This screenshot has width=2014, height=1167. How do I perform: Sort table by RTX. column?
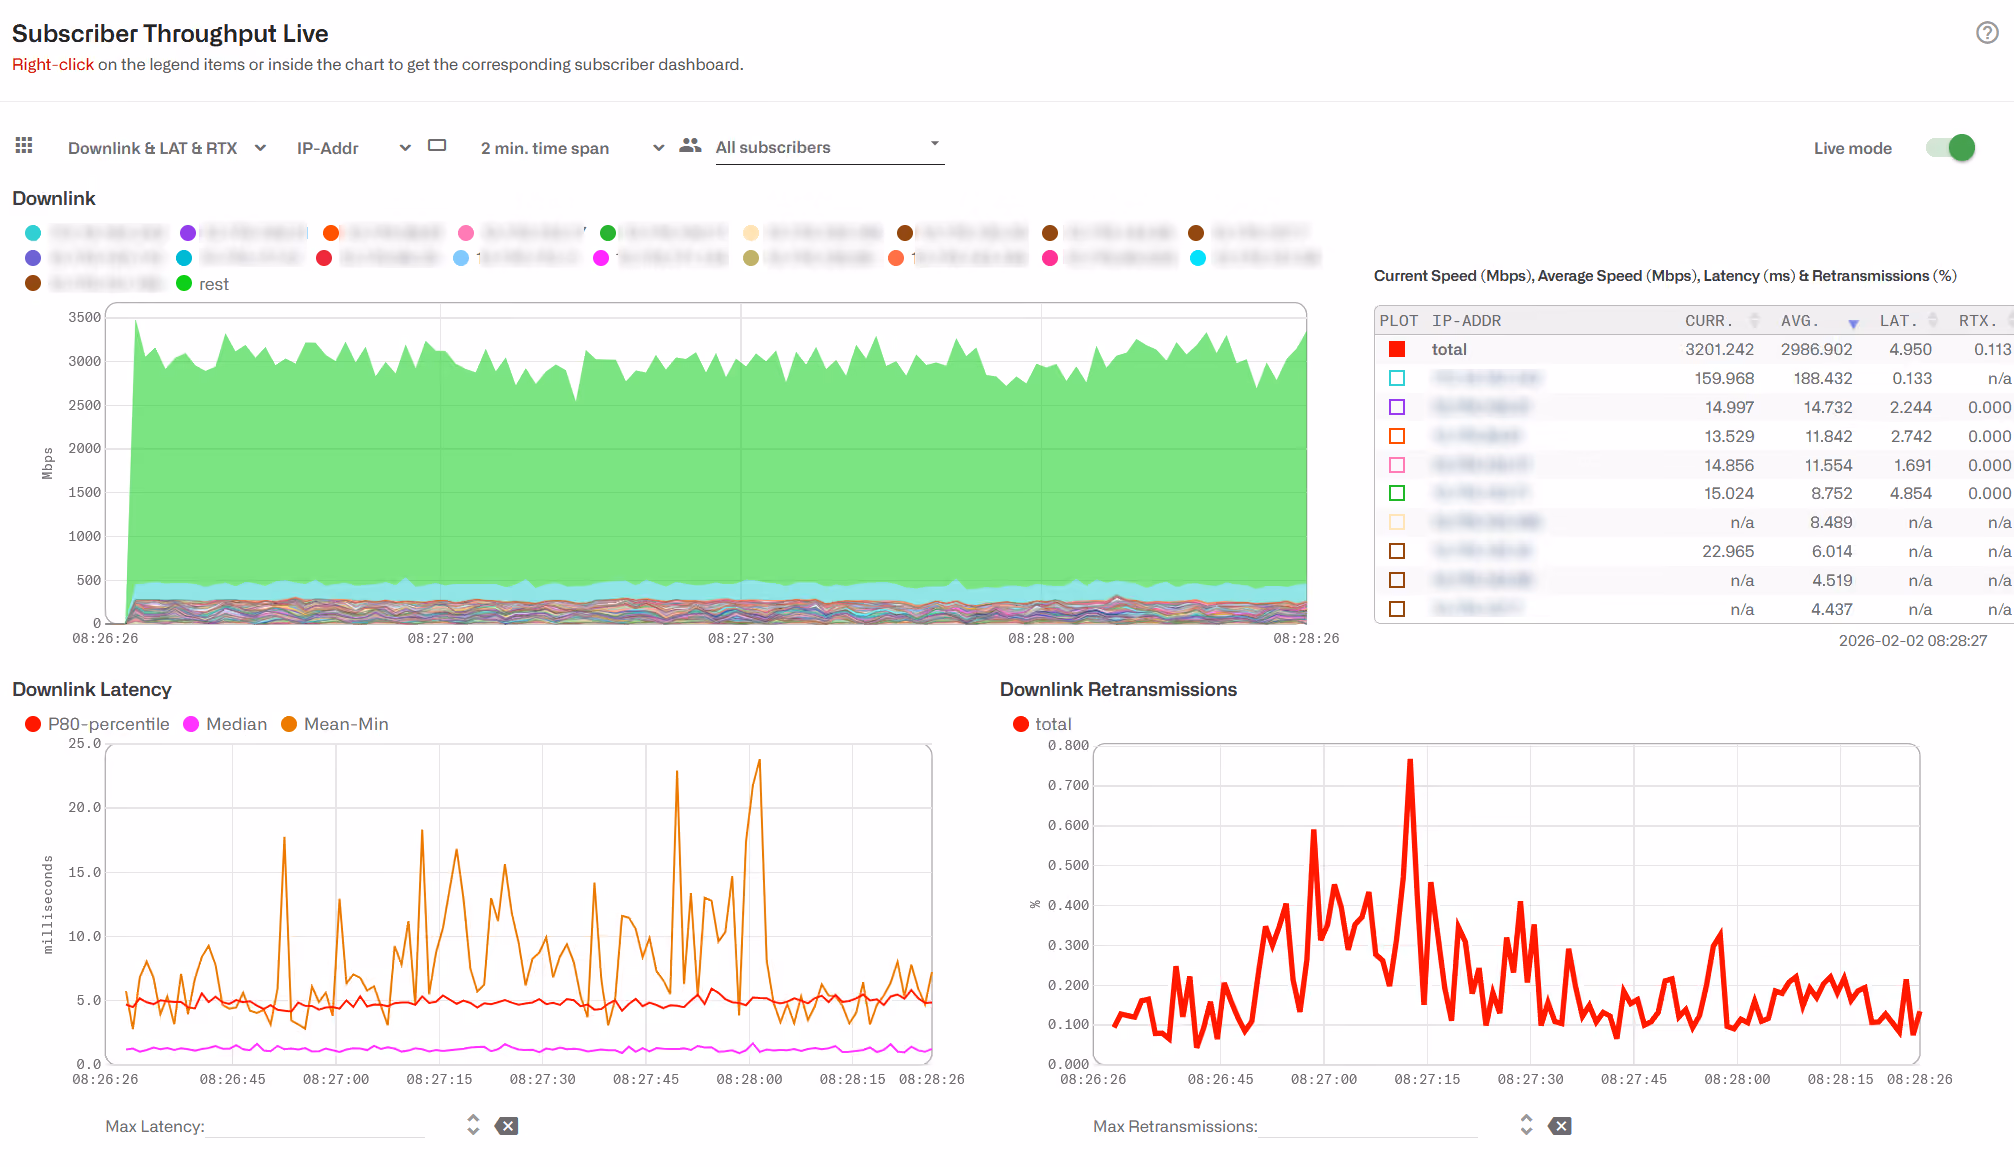coord(1984,321)
